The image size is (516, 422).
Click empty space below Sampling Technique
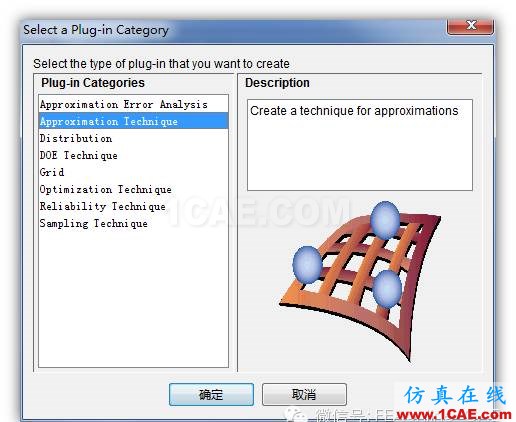[x=133, y=300]
